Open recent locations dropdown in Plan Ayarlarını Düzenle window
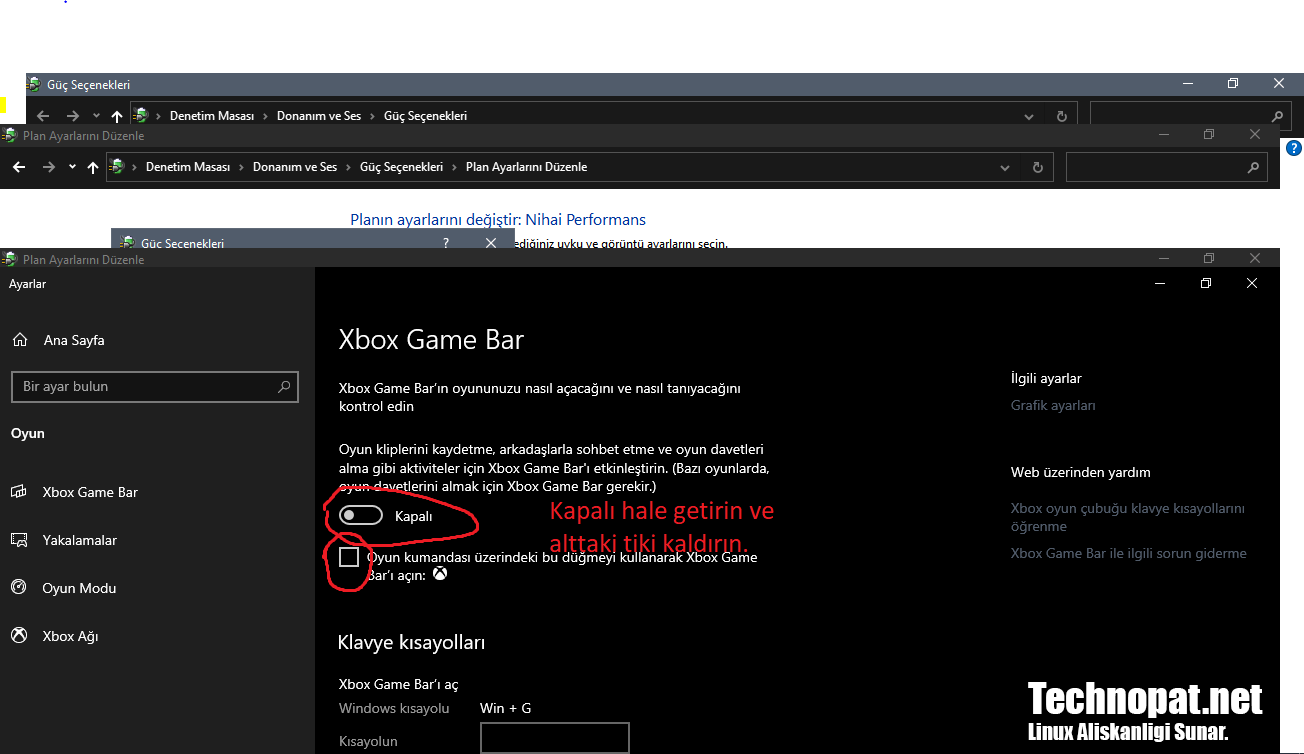This screenshot has width=1304, height=754. click(x=72, y=167)
